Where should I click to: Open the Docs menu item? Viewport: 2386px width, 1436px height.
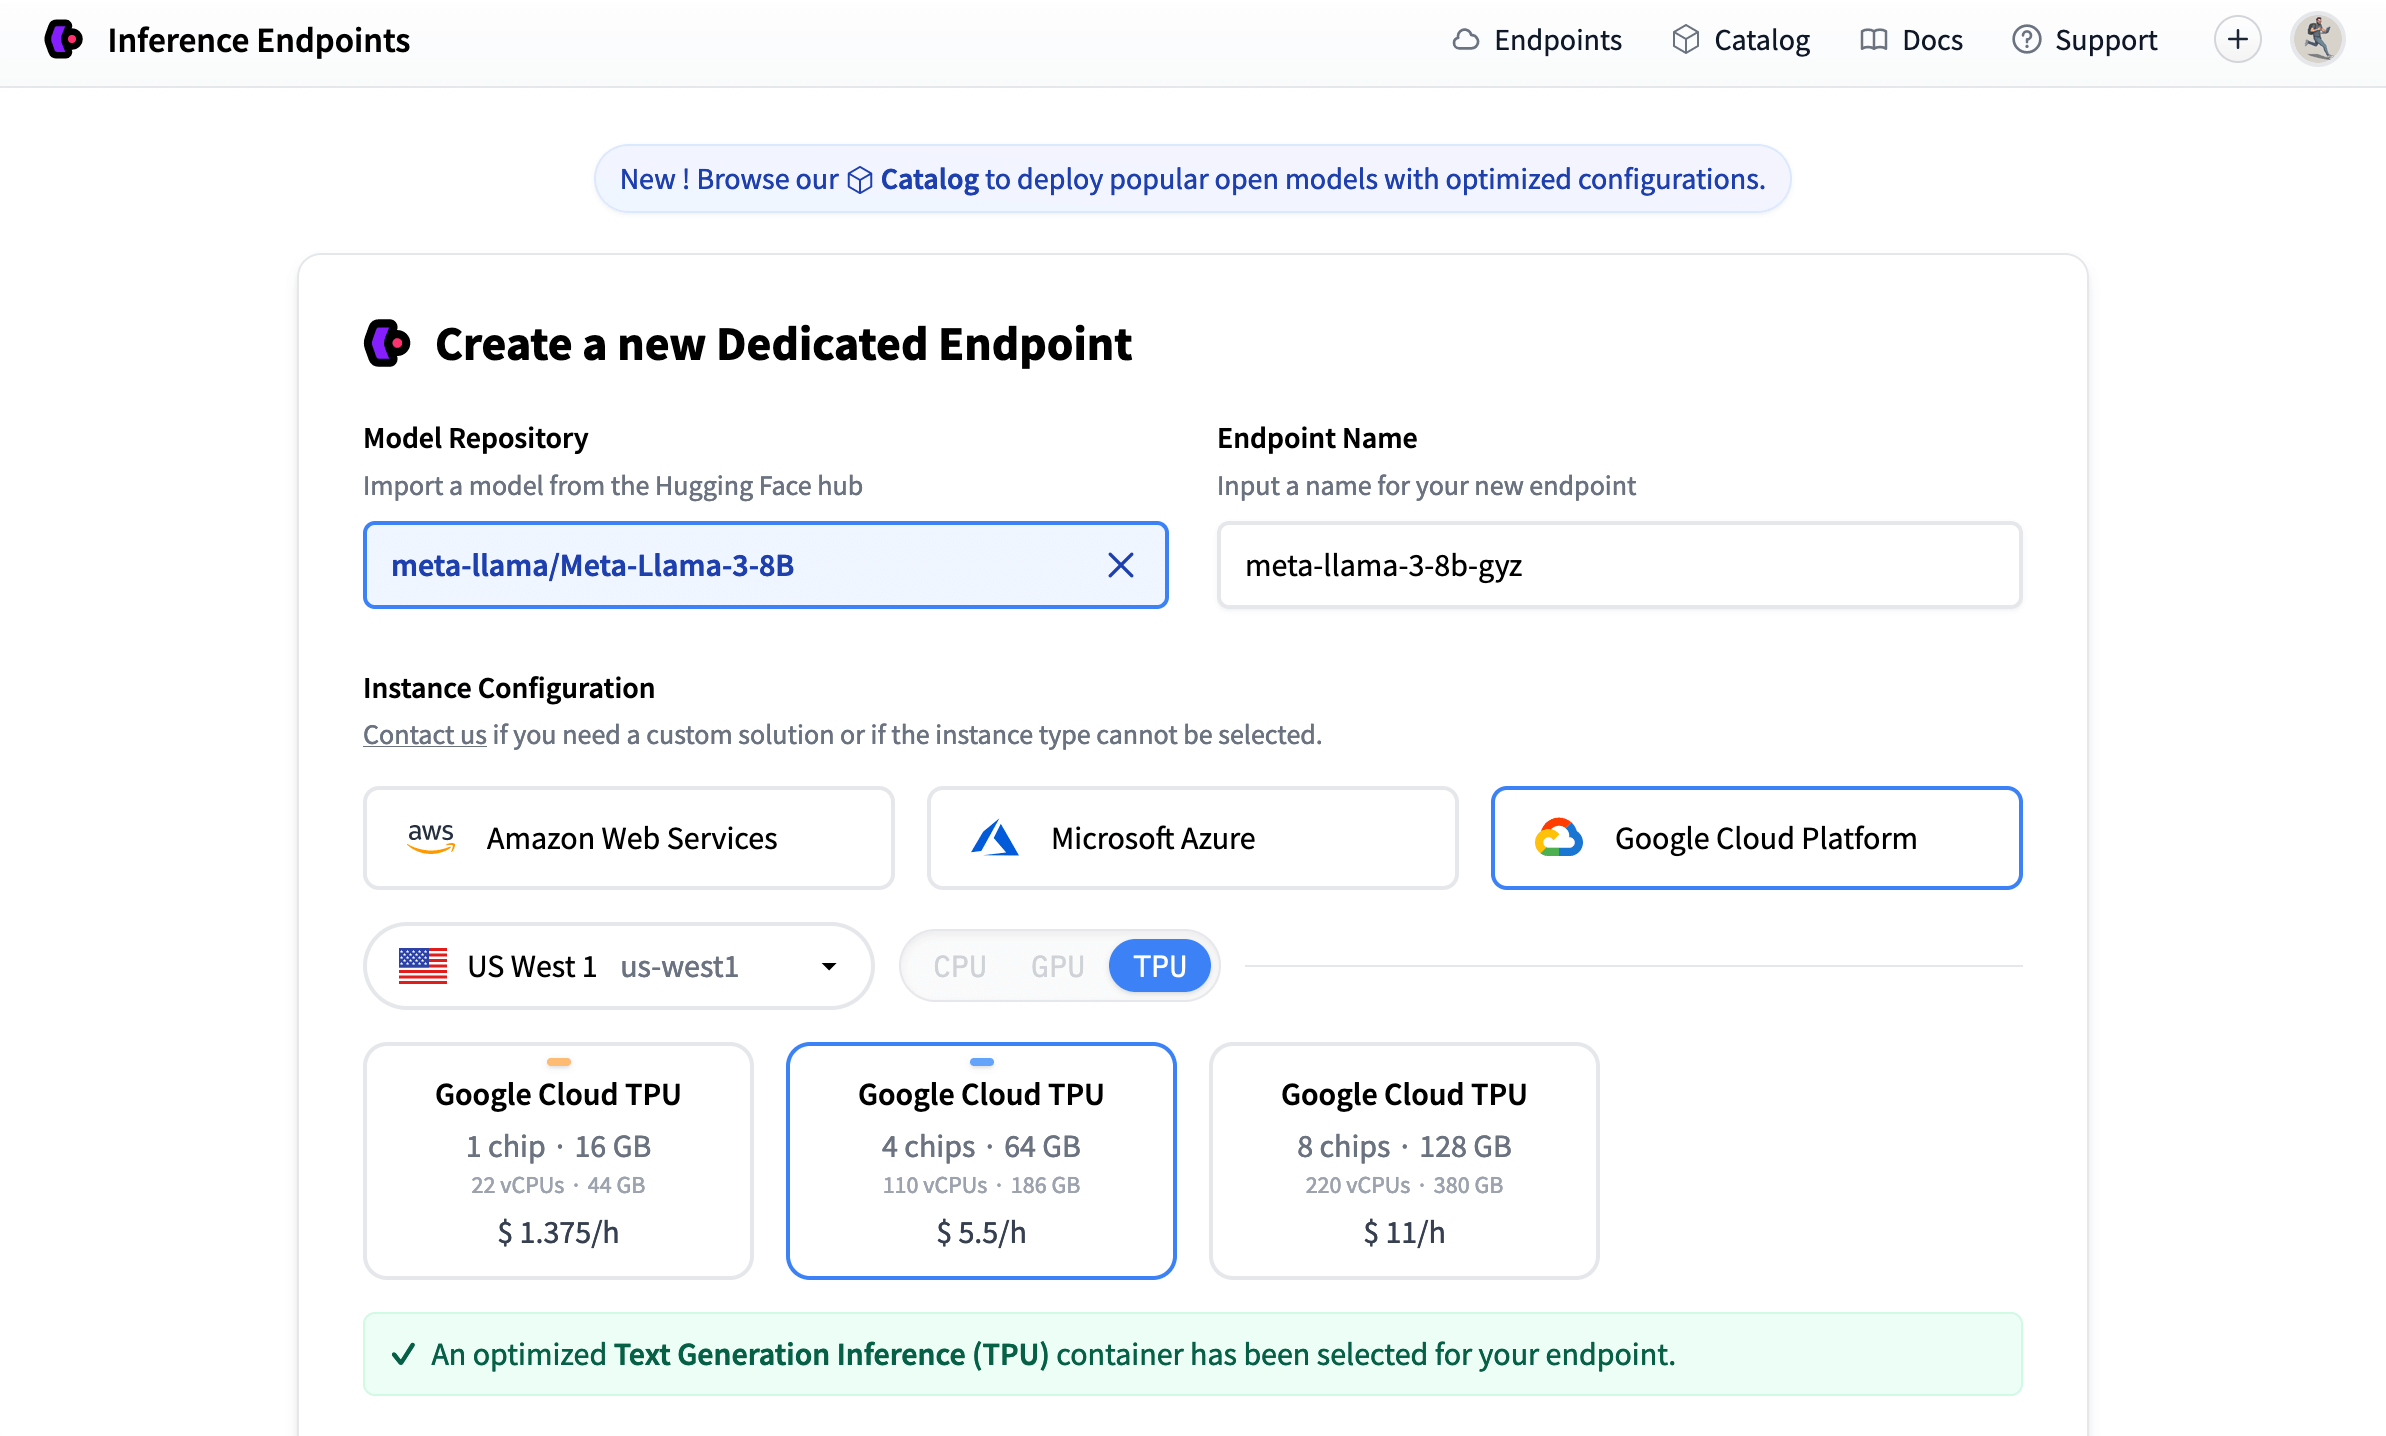click(x=1911, y=40)
